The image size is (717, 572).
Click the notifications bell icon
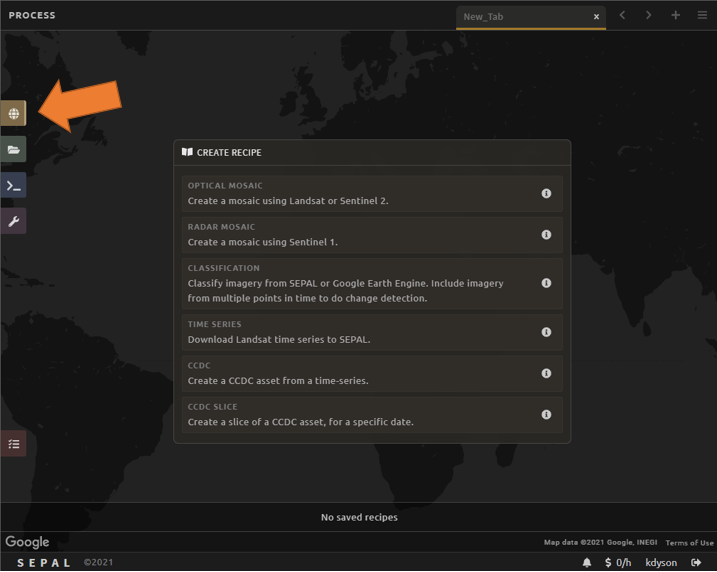point(587,563)
